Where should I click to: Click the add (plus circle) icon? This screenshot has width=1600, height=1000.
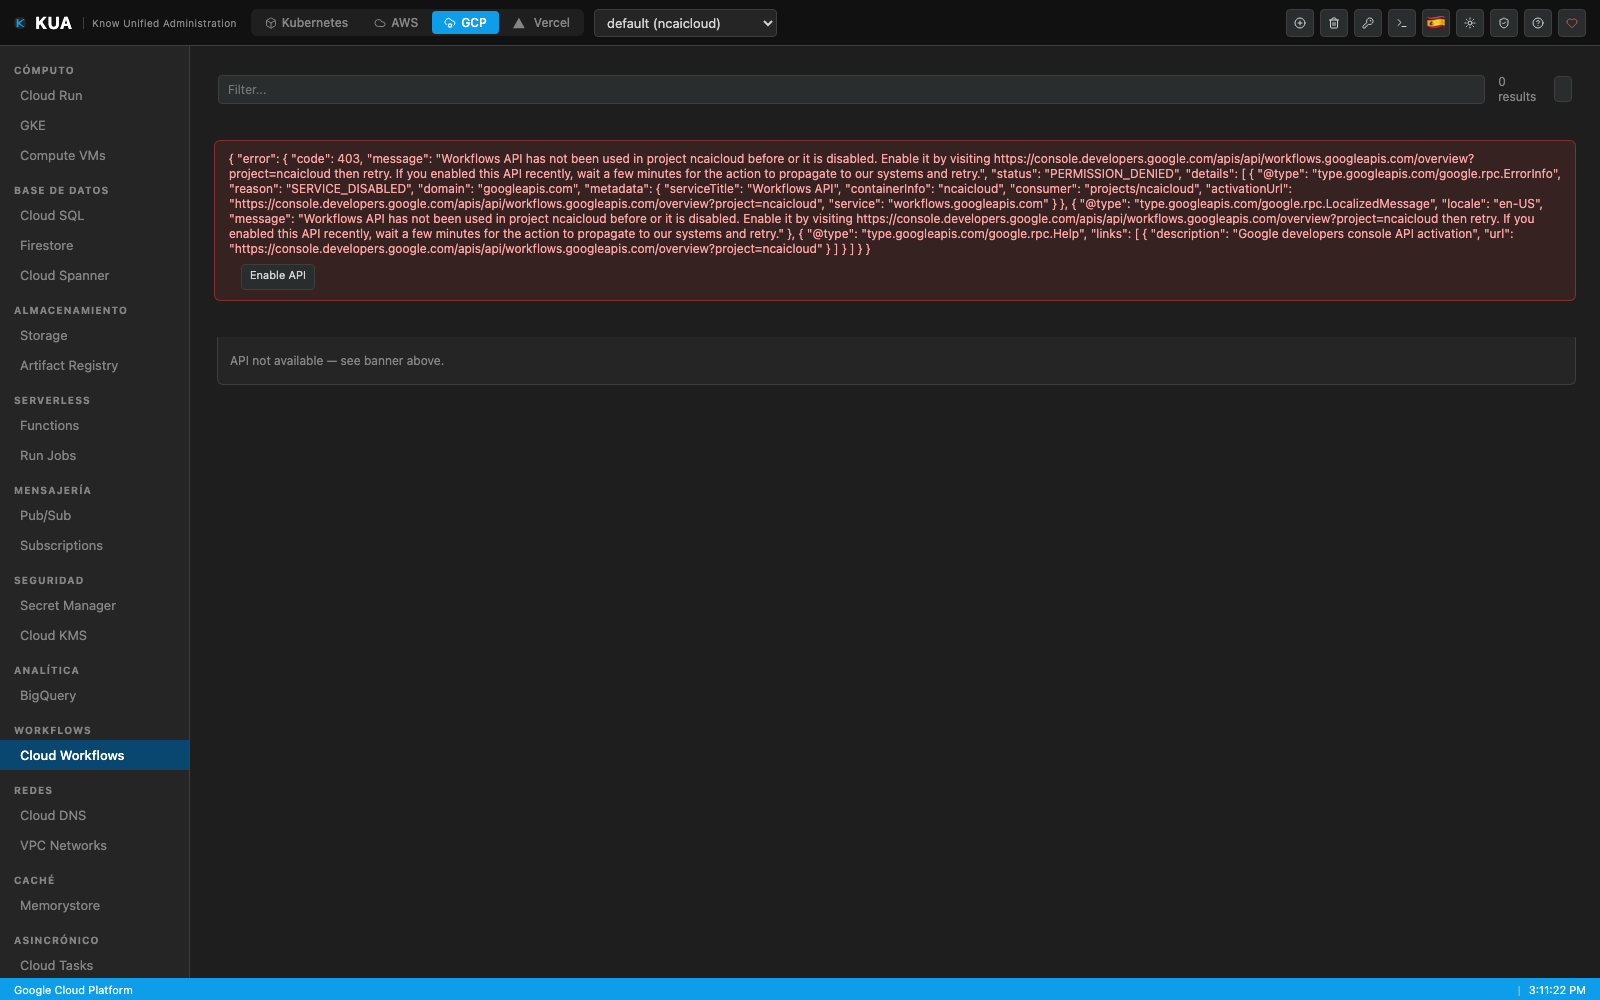(1300, 23)
